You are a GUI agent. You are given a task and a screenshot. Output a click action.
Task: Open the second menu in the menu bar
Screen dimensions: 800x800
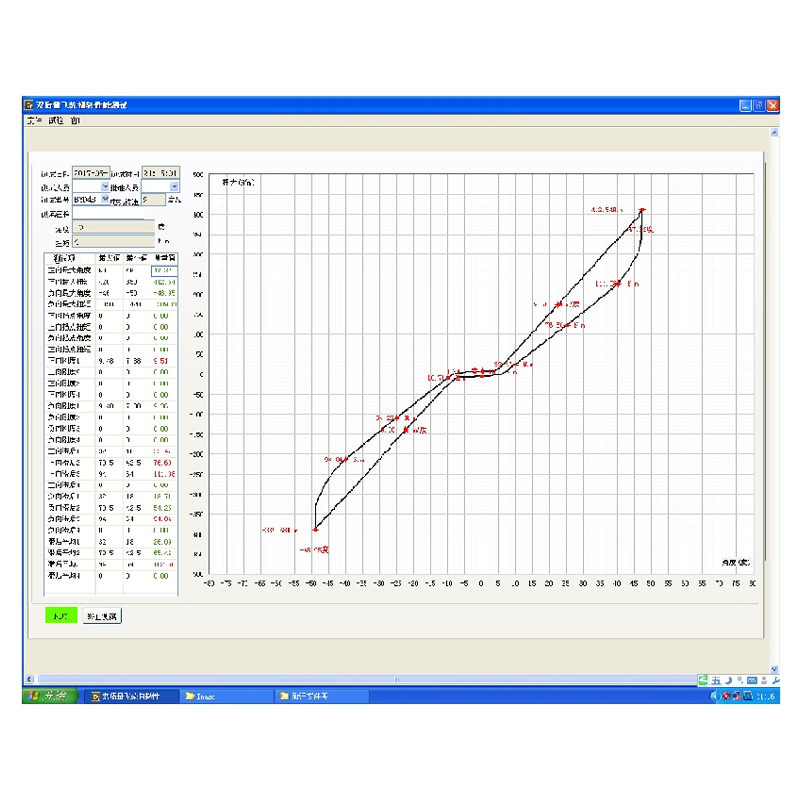tap(56, 120)
